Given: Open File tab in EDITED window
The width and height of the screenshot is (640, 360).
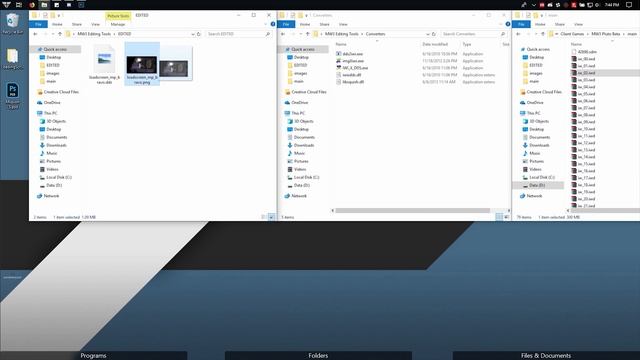Looking at the screenshot, I should (38, 24).
